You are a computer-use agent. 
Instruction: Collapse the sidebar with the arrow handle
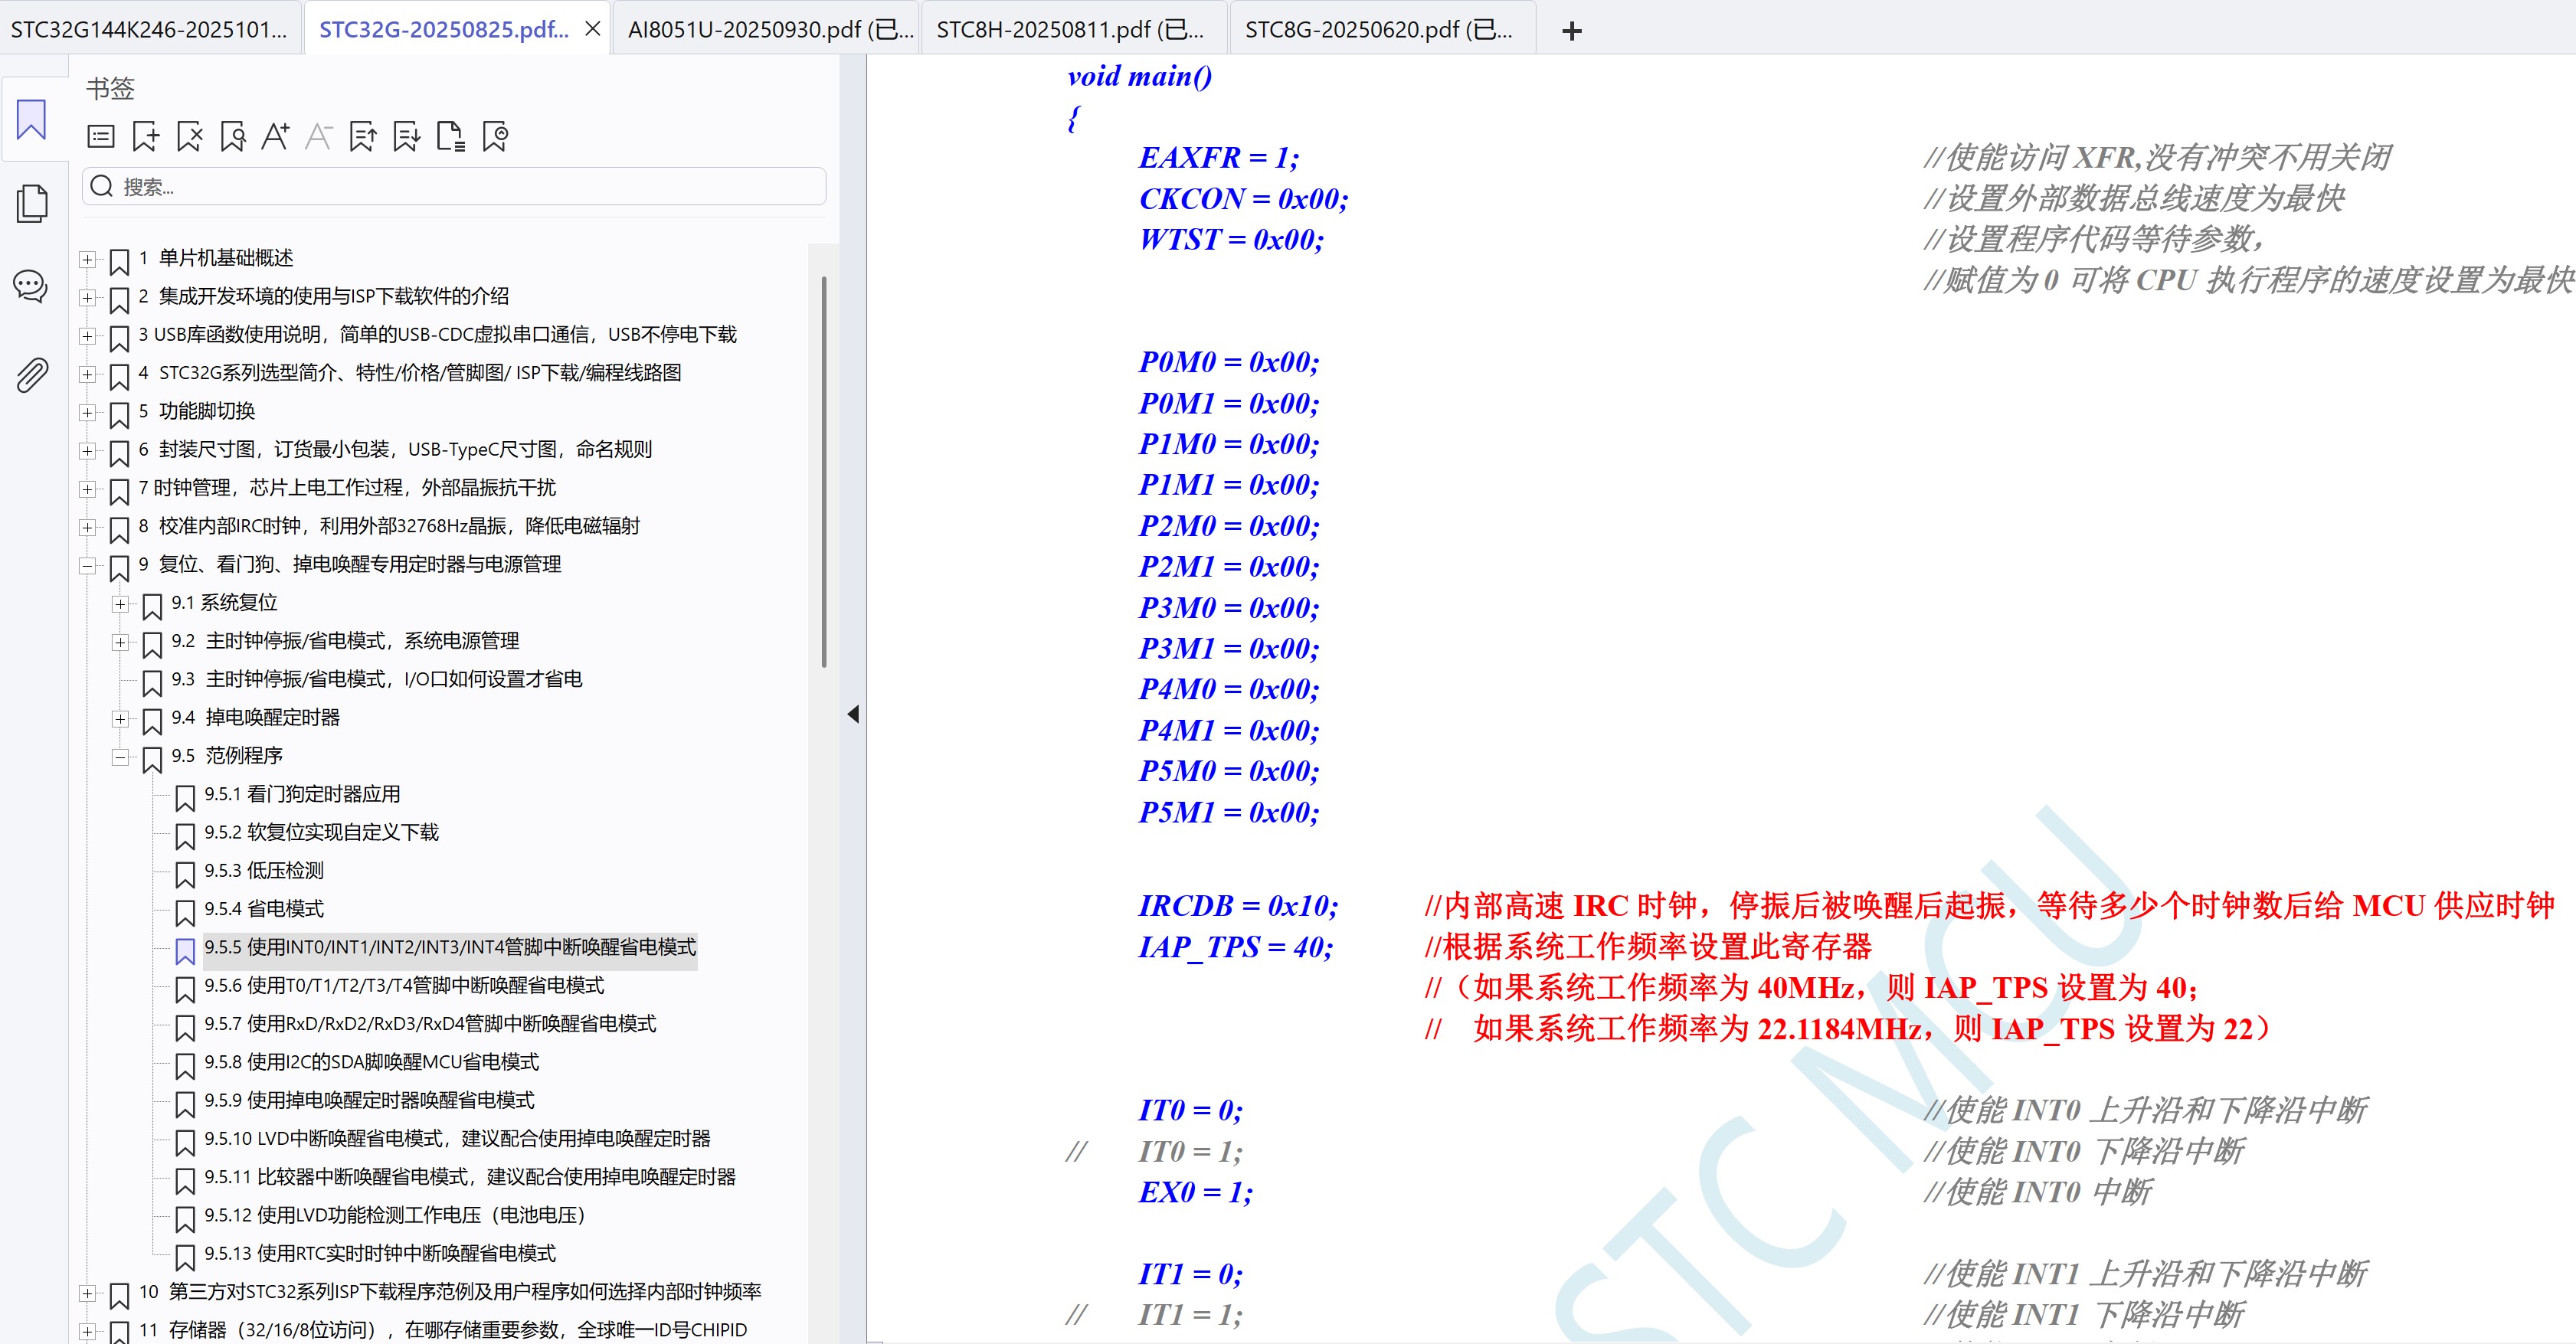[x=854, y=714]
